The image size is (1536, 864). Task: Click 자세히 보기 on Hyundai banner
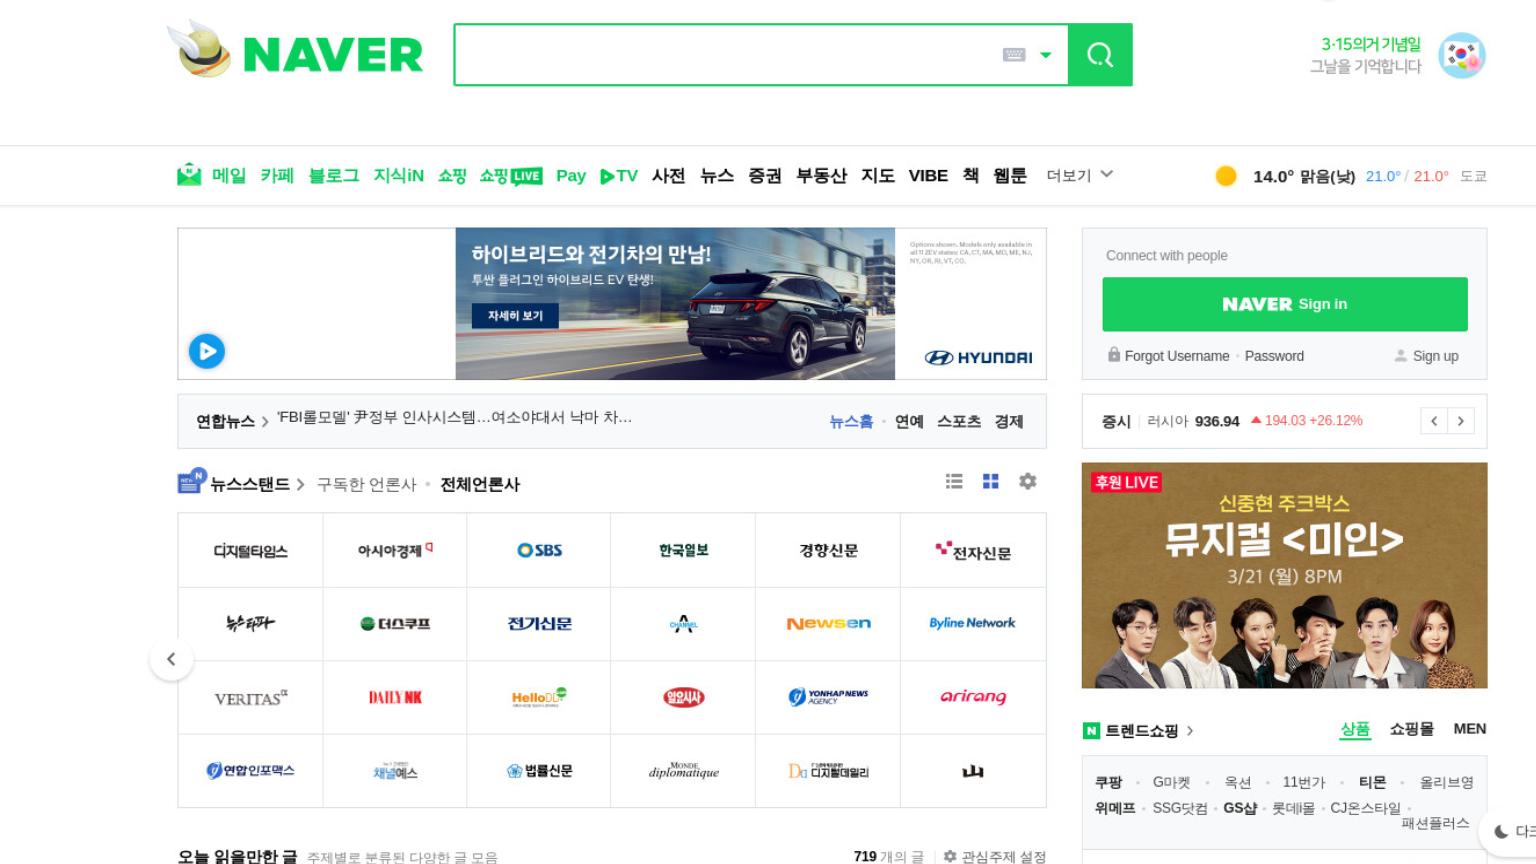[x=515, y=315]
